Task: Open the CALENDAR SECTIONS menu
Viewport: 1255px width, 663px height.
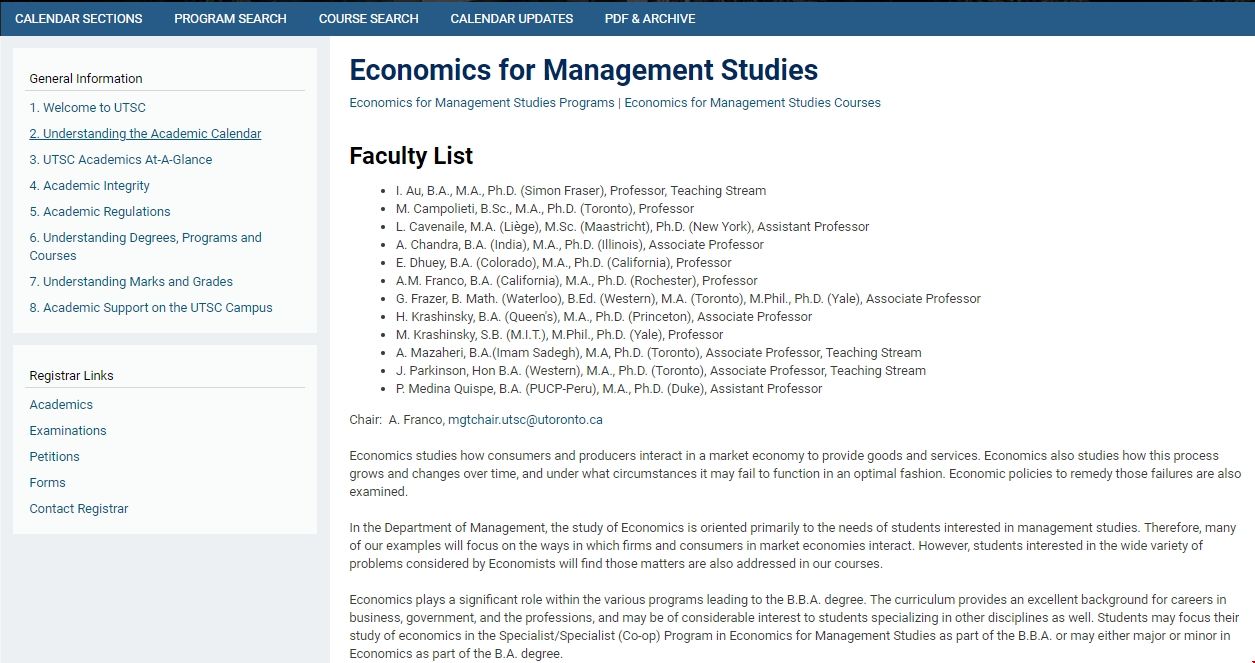Action: pyautogui.click(x=79, y=18)
